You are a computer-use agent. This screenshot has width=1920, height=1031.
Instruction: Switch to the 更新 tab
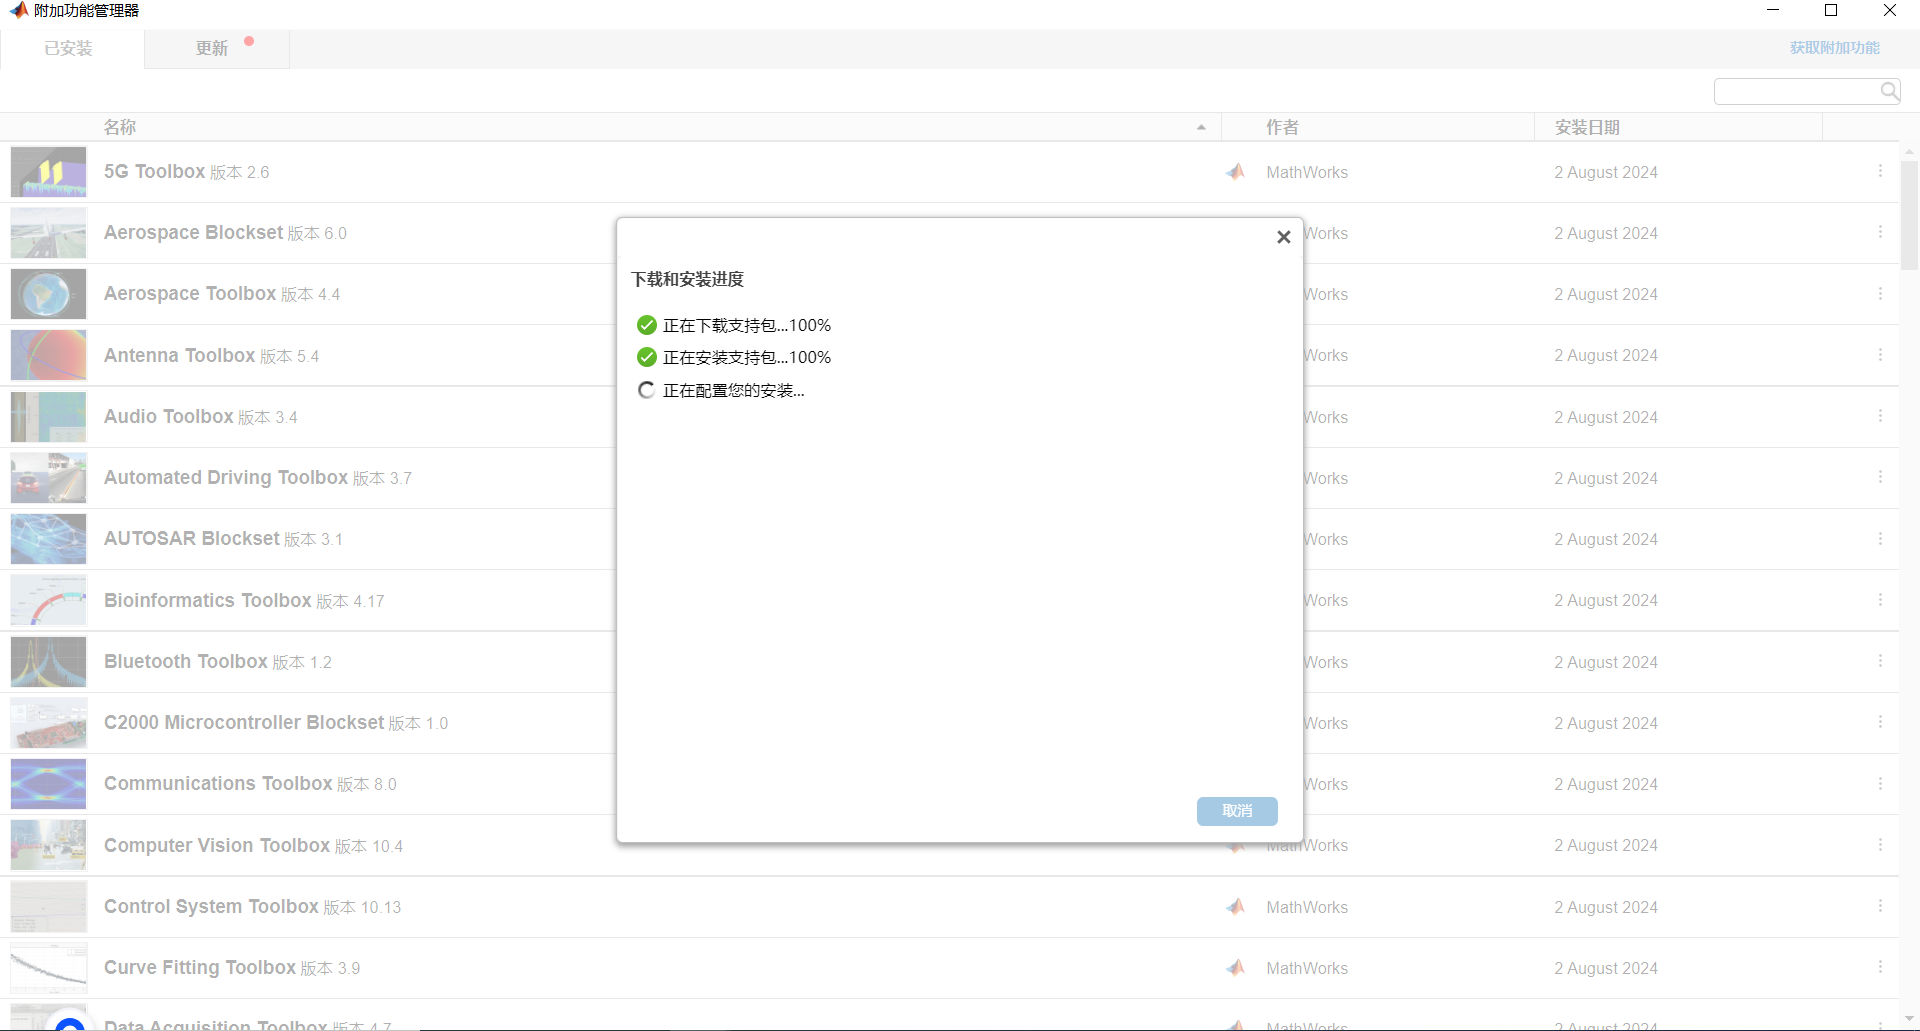coord(212,48)
